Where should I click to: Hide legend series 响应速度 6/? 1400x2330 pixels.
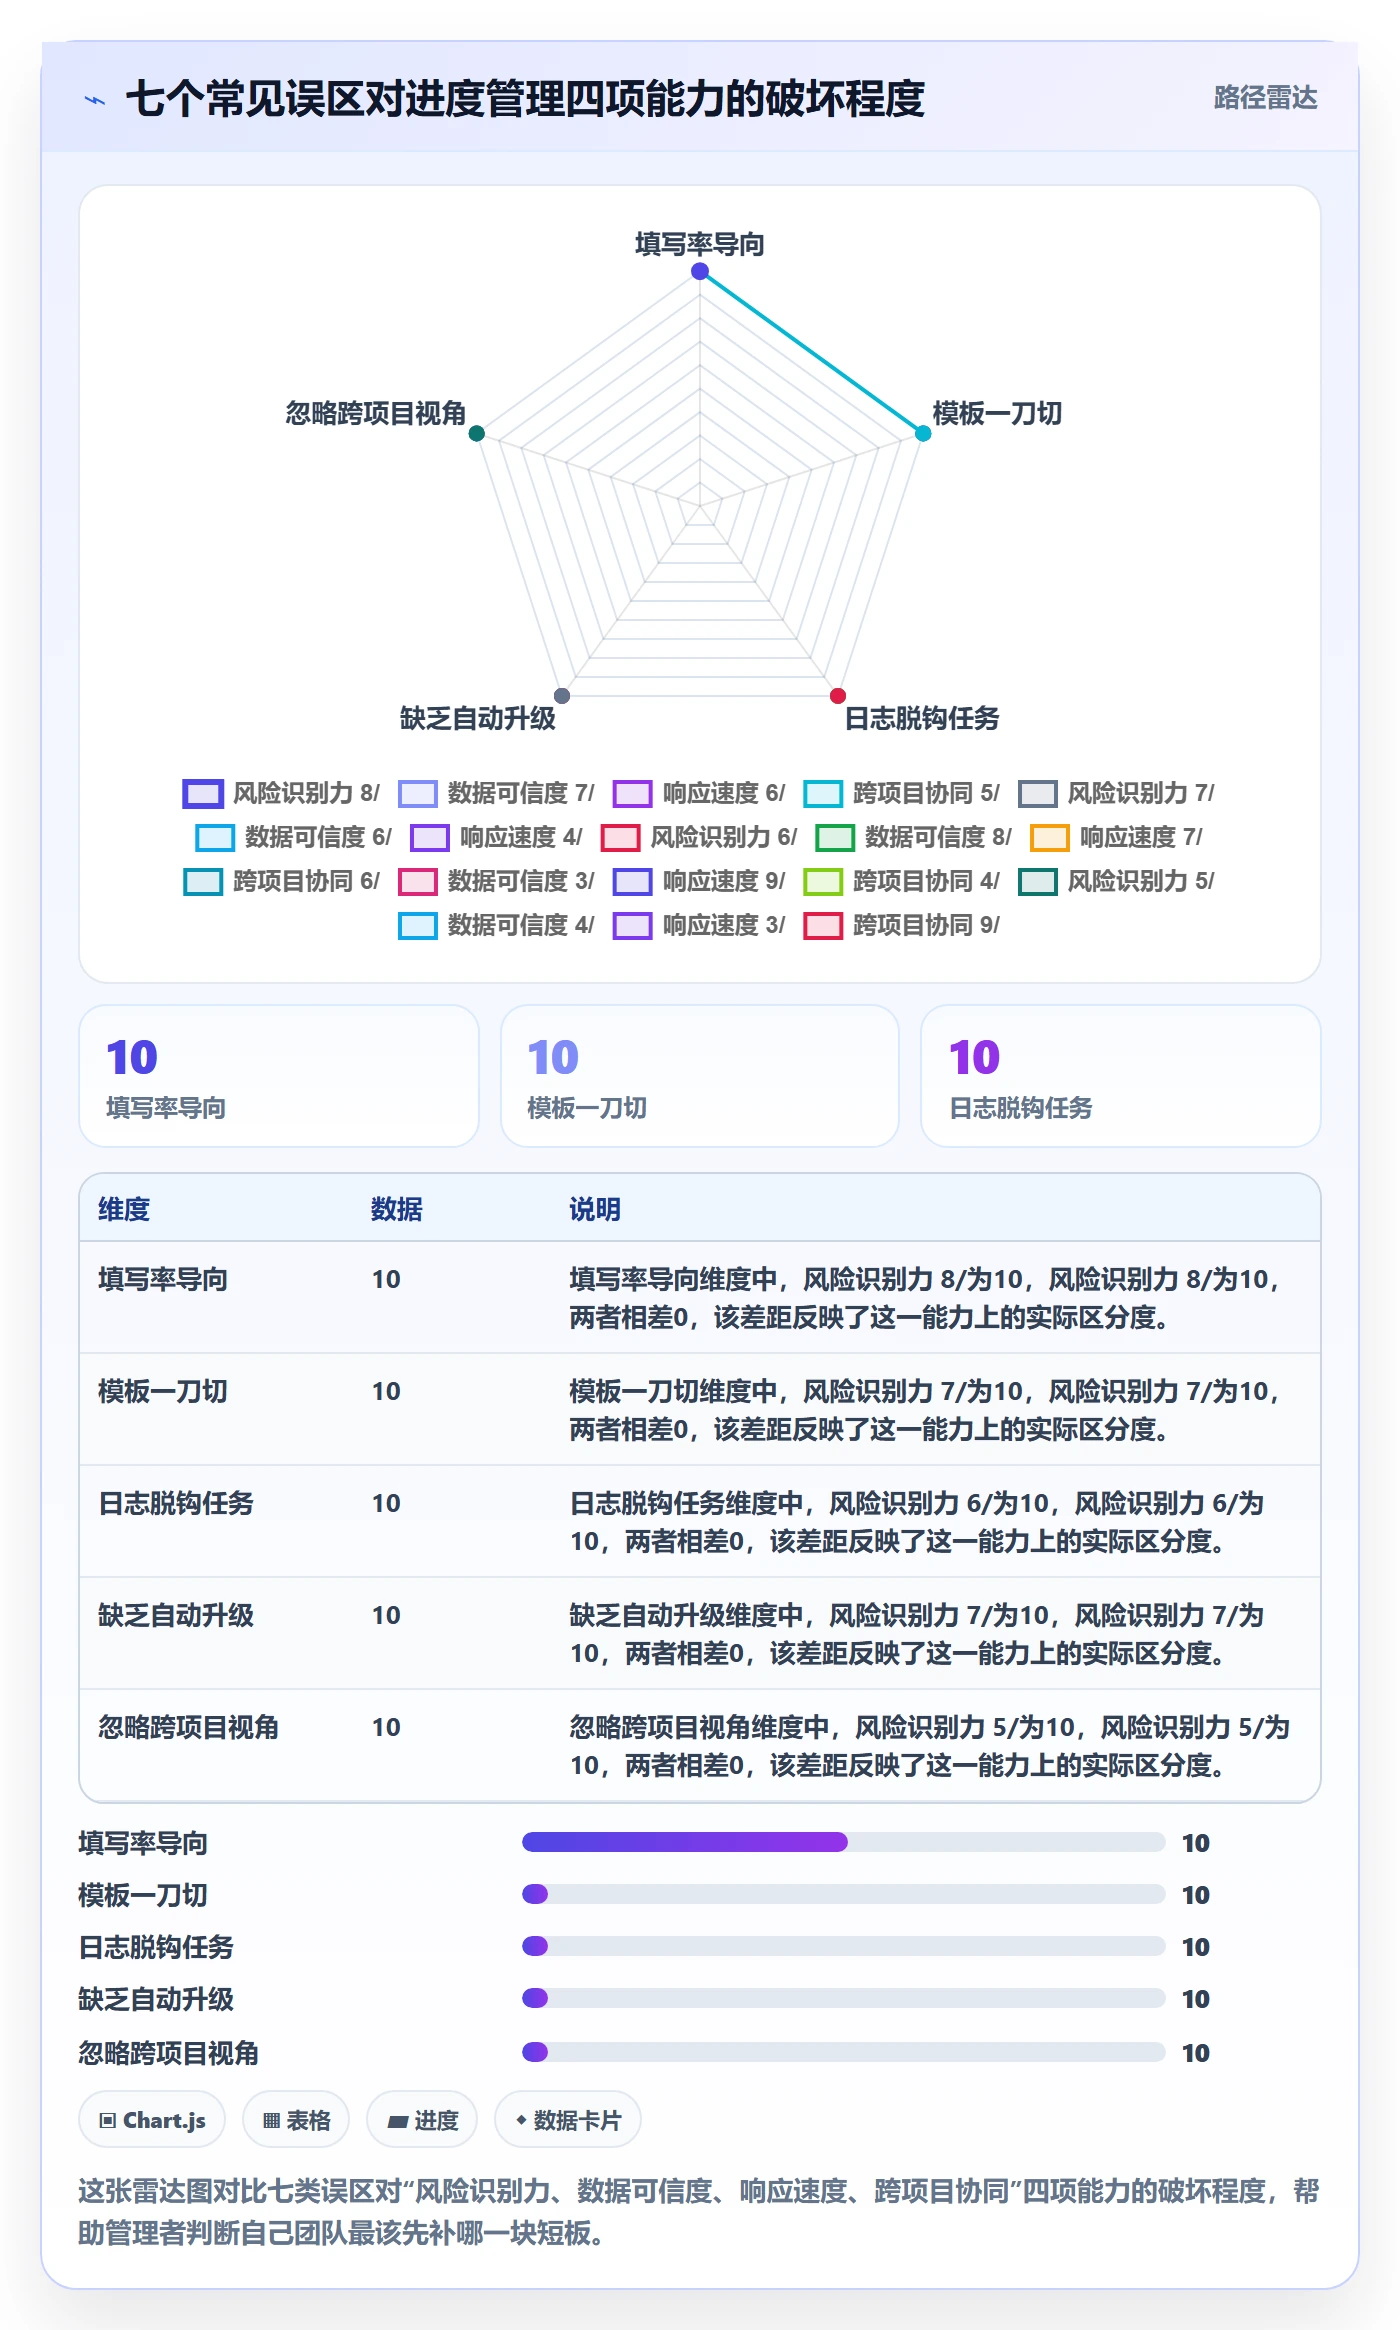[699, 793]
